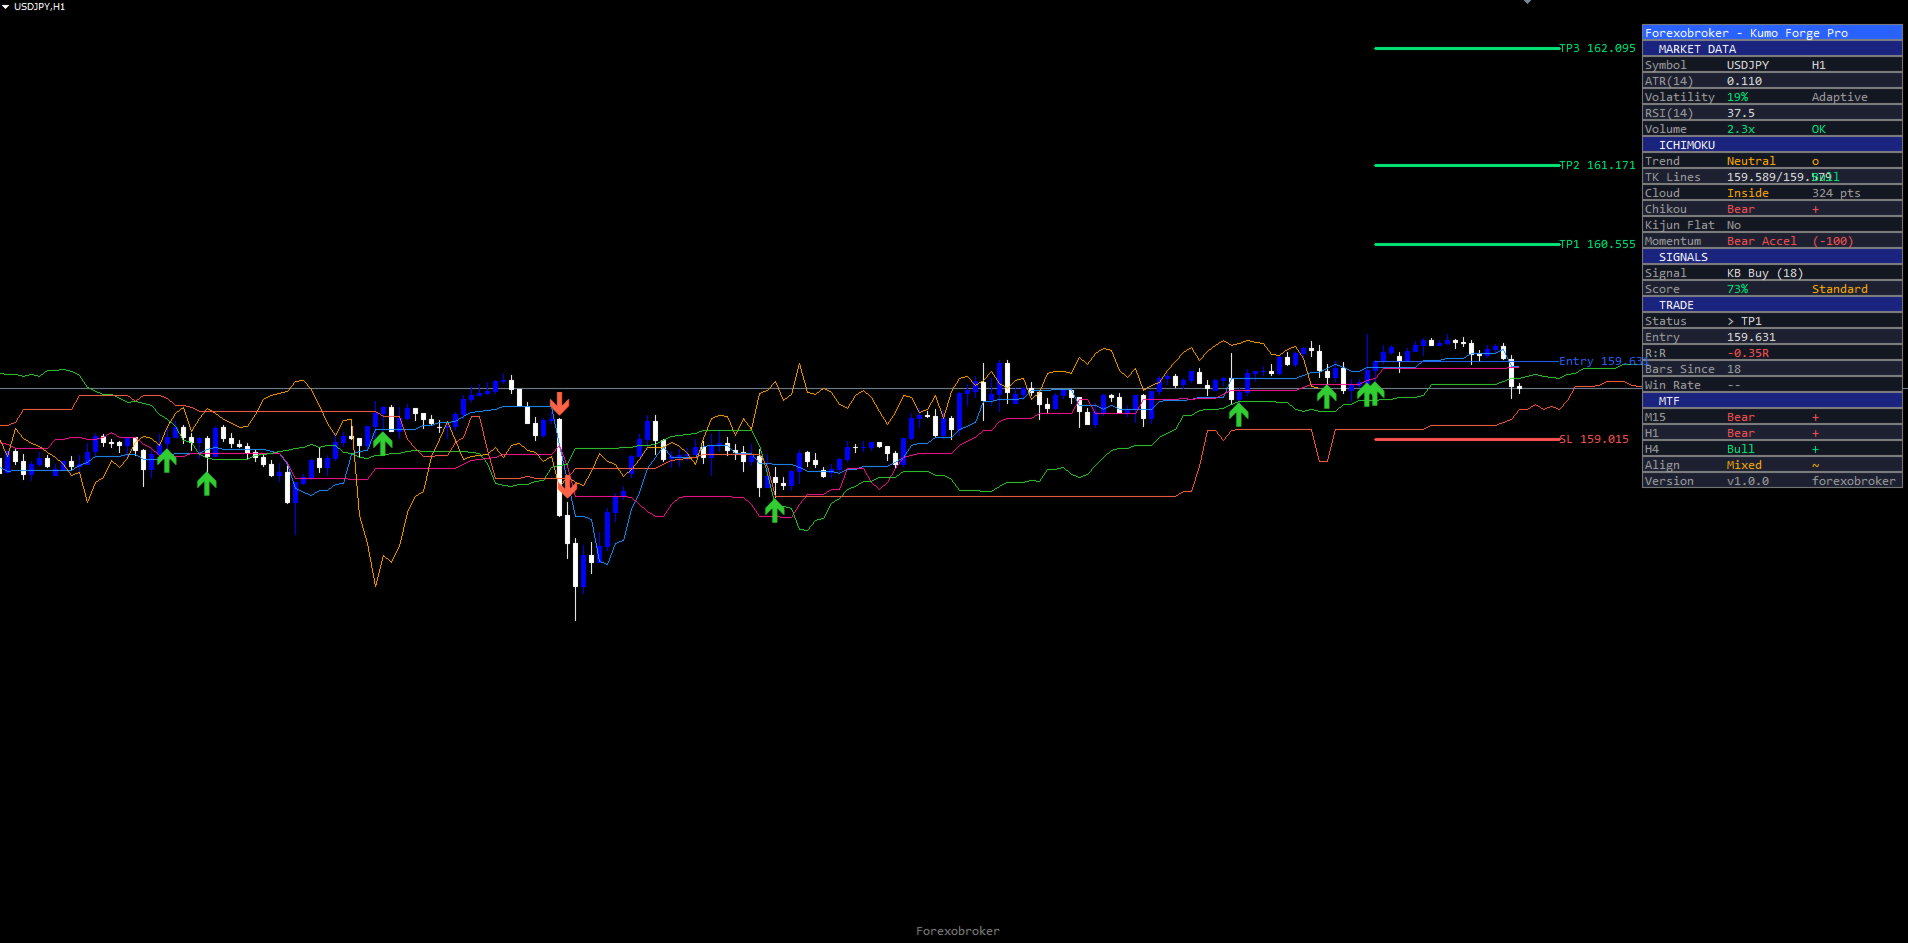1908x943 pixels.
Task: Click the H4 Bull plus indicator
Action: coord(1816,449)
